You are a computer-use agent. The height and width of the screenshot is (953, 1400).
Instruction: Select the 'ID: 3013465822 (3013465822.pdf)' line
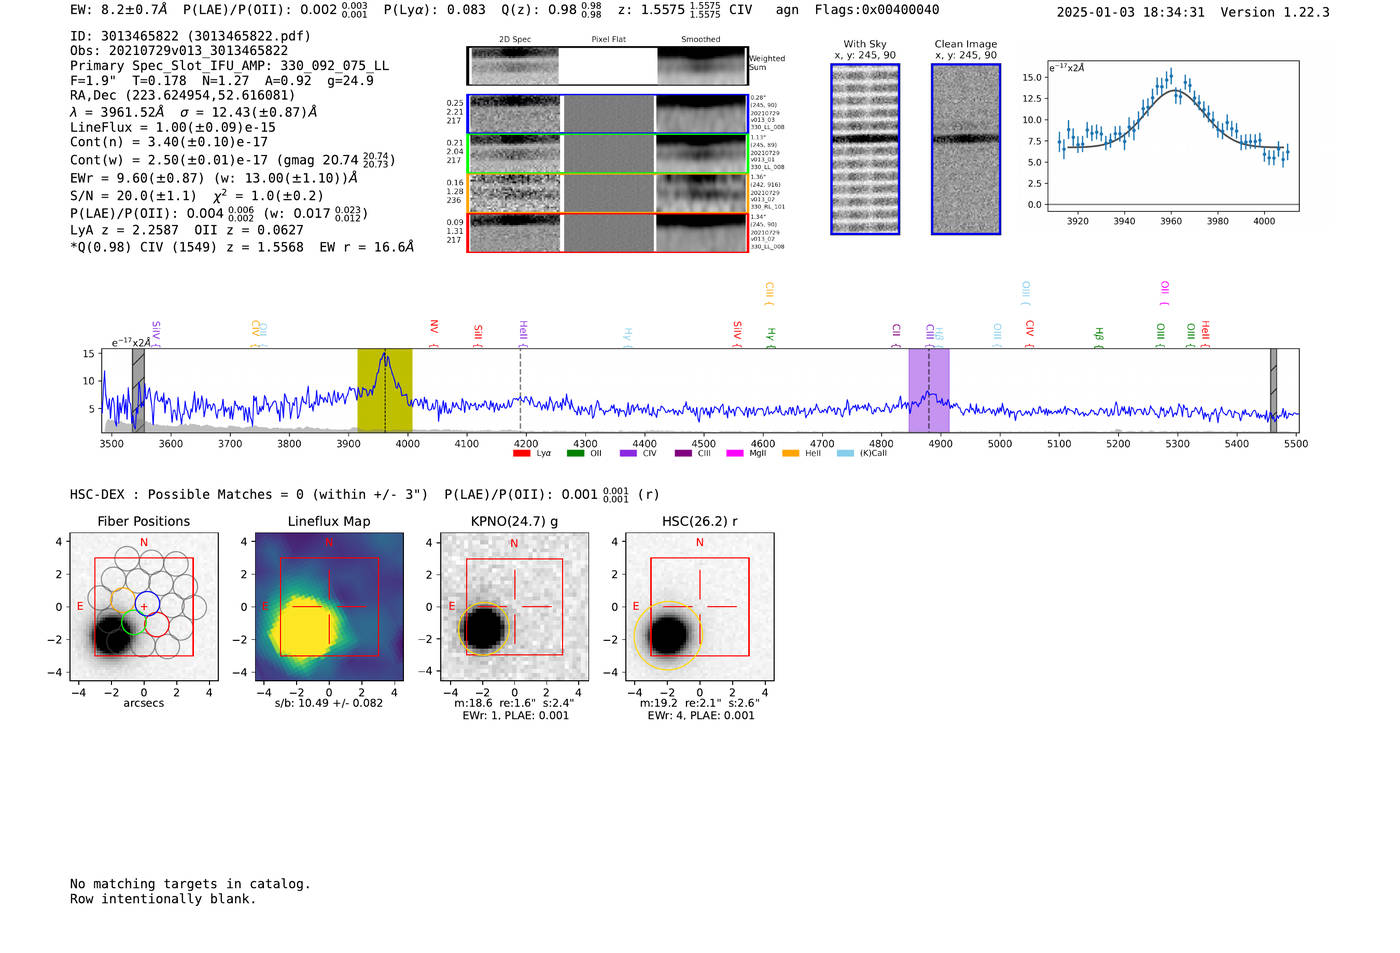pyautogui.click(x=190, y=36)
